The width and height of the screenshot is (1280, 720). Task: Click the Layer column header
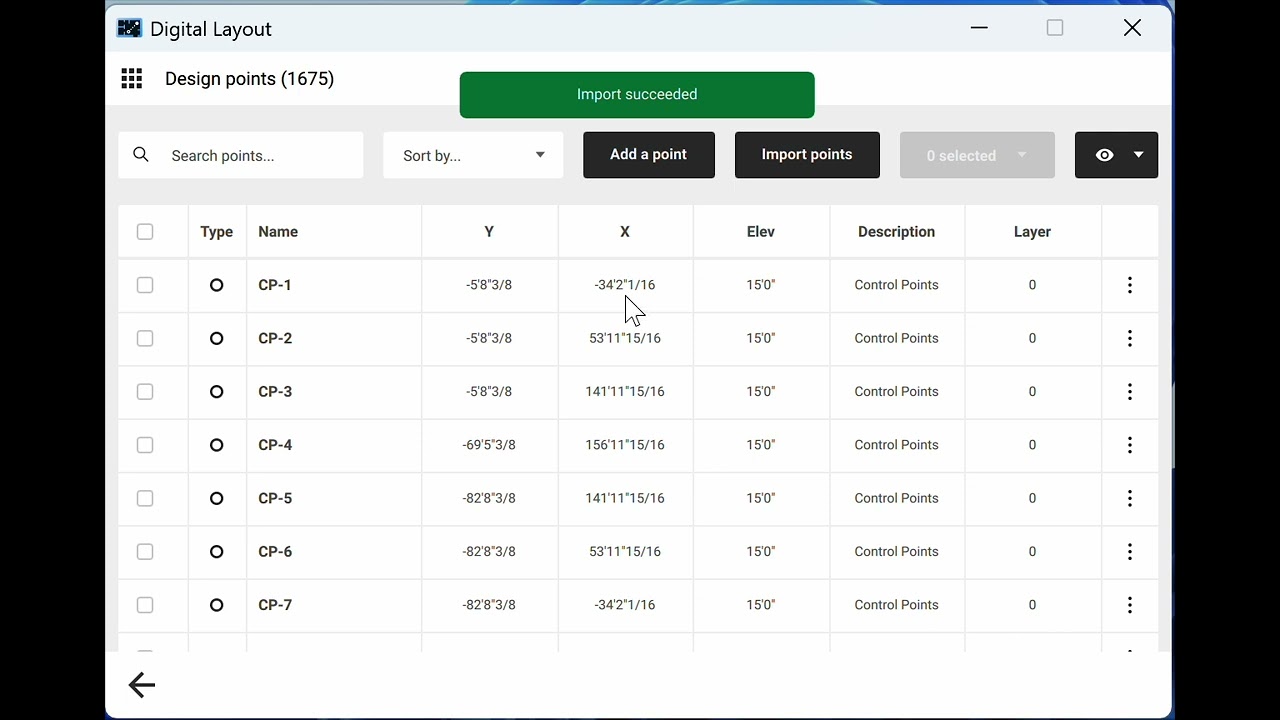1032,232
